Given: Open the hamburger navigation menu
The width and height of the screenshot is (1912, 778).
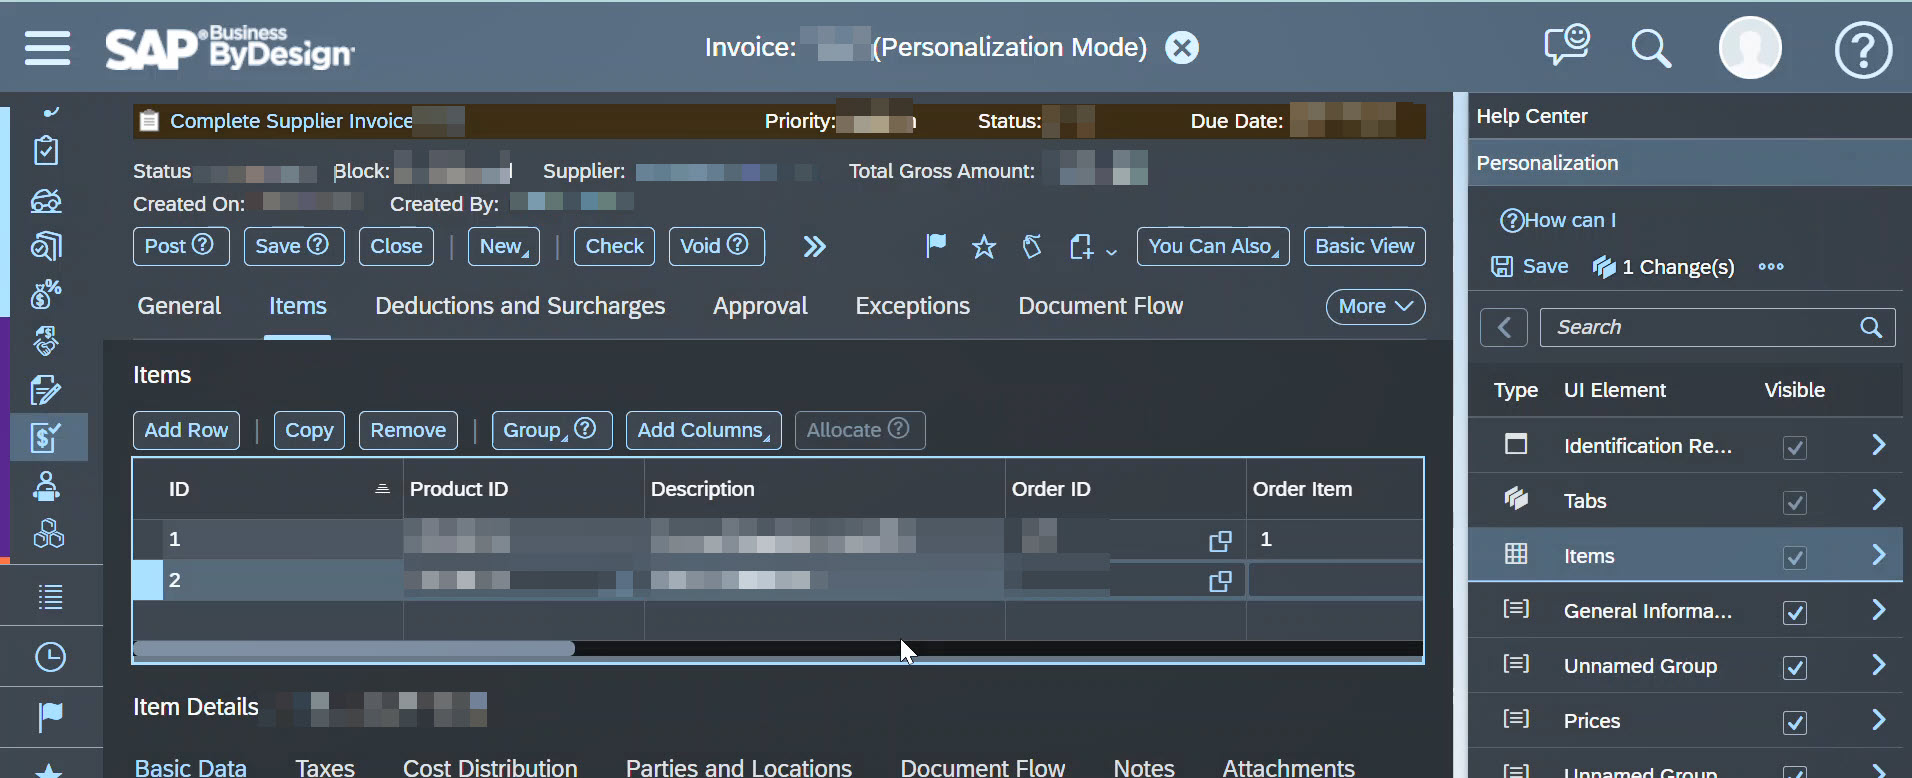Looking at the screenshot, I should (x=47, y=48).
